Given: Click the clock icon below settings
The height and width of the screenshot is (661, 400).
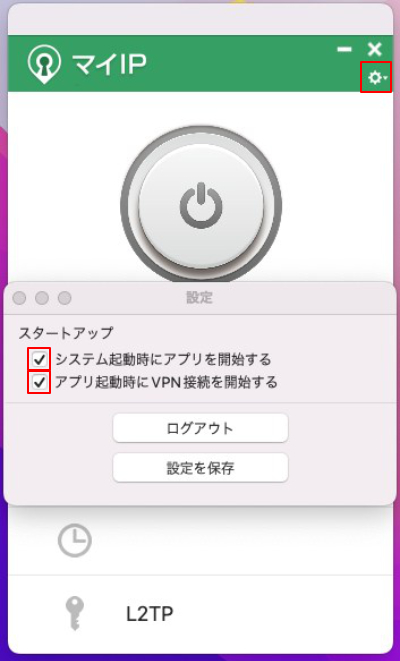Looking at the screenshot, I should (x=75, y=540).
